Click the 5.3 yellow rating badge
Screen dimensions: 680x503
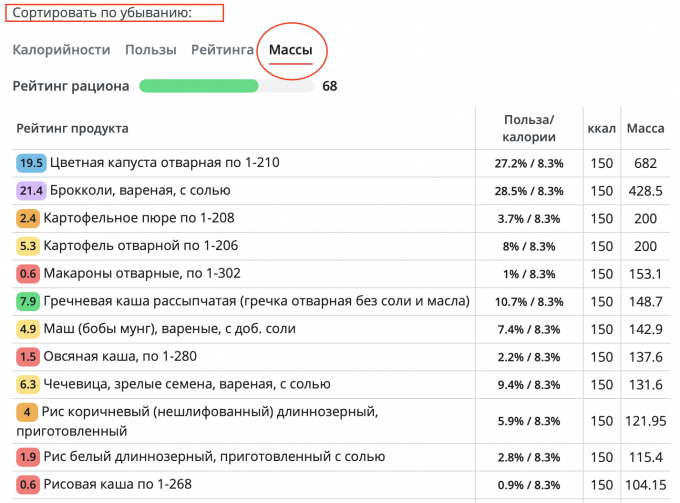[28, 246]
